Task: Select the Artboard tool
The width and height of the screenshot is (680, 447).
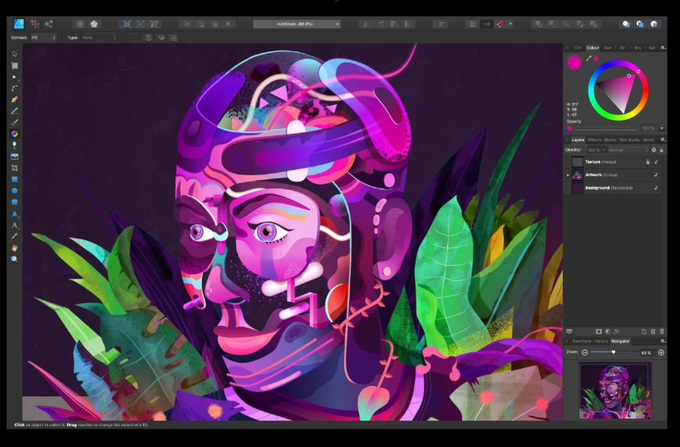Action: (14, 65)
